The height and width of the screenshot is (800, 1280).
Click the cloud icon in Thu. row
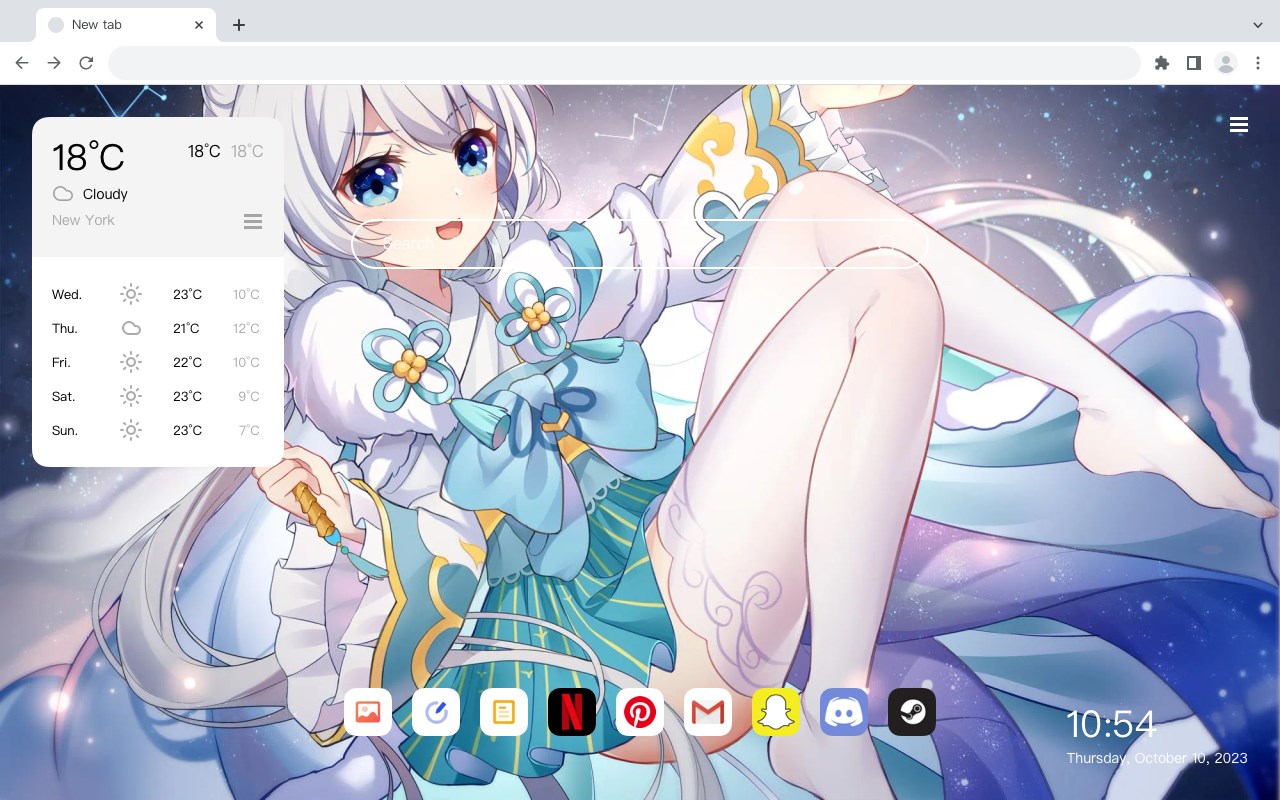point(131,328)
